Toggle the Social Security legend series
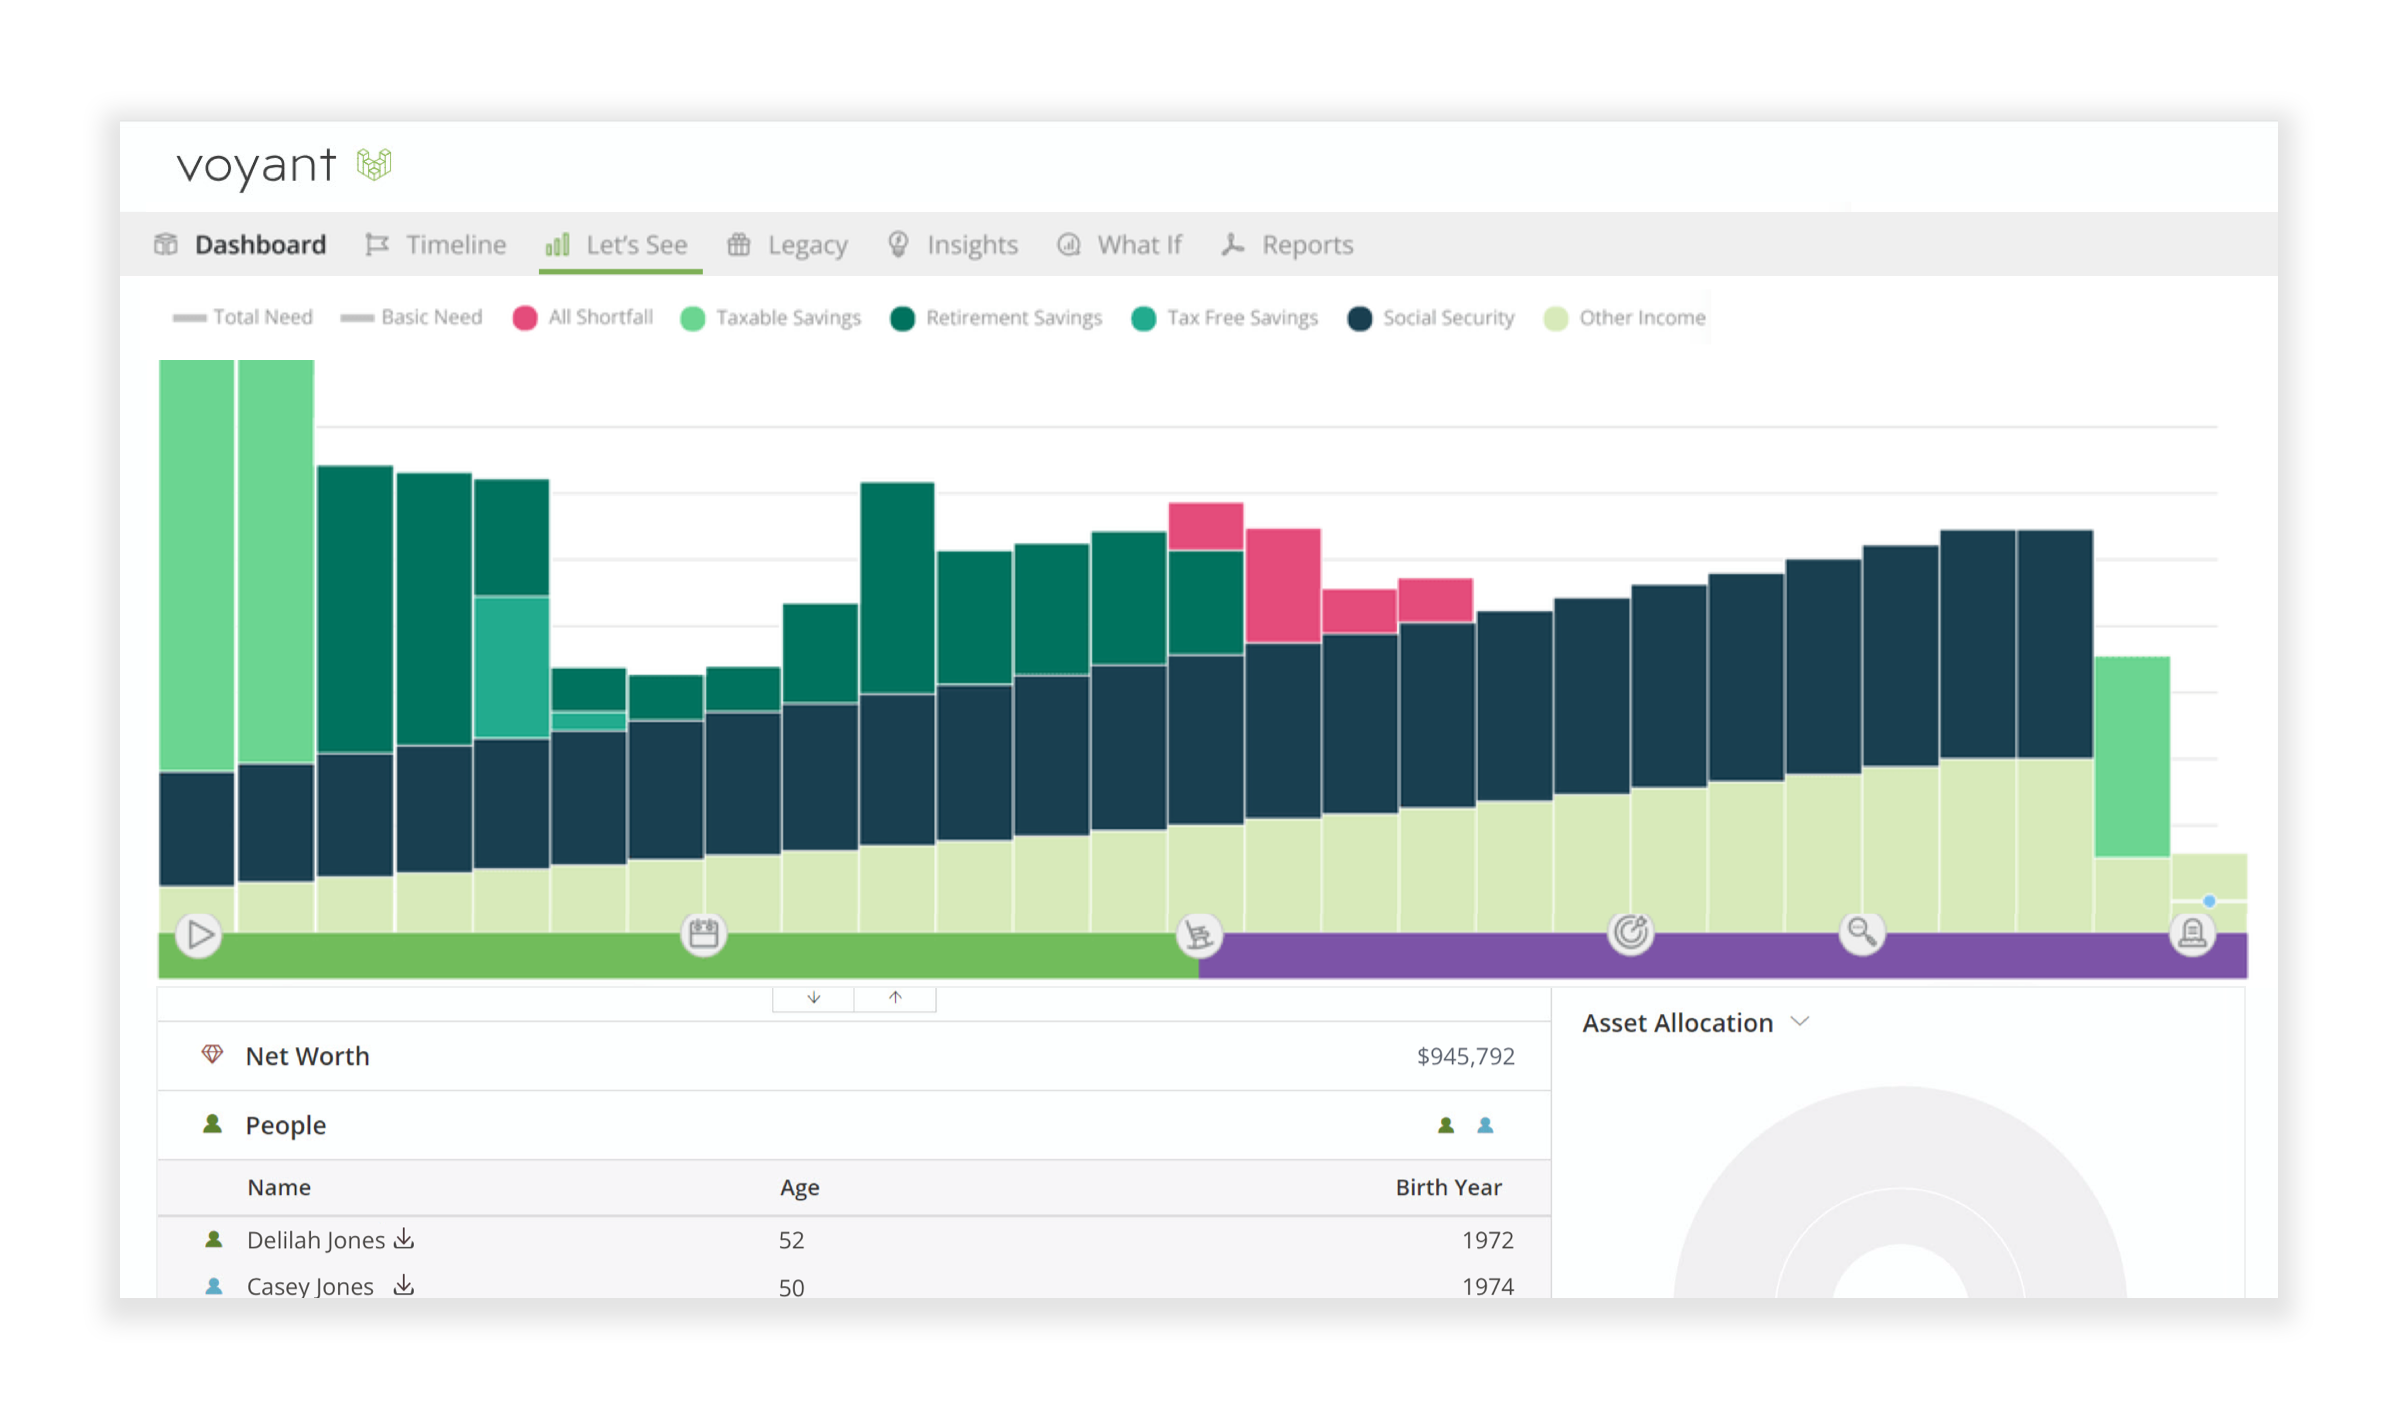This screenshot has height=1418, width=2398. [x=1430, y=318]
